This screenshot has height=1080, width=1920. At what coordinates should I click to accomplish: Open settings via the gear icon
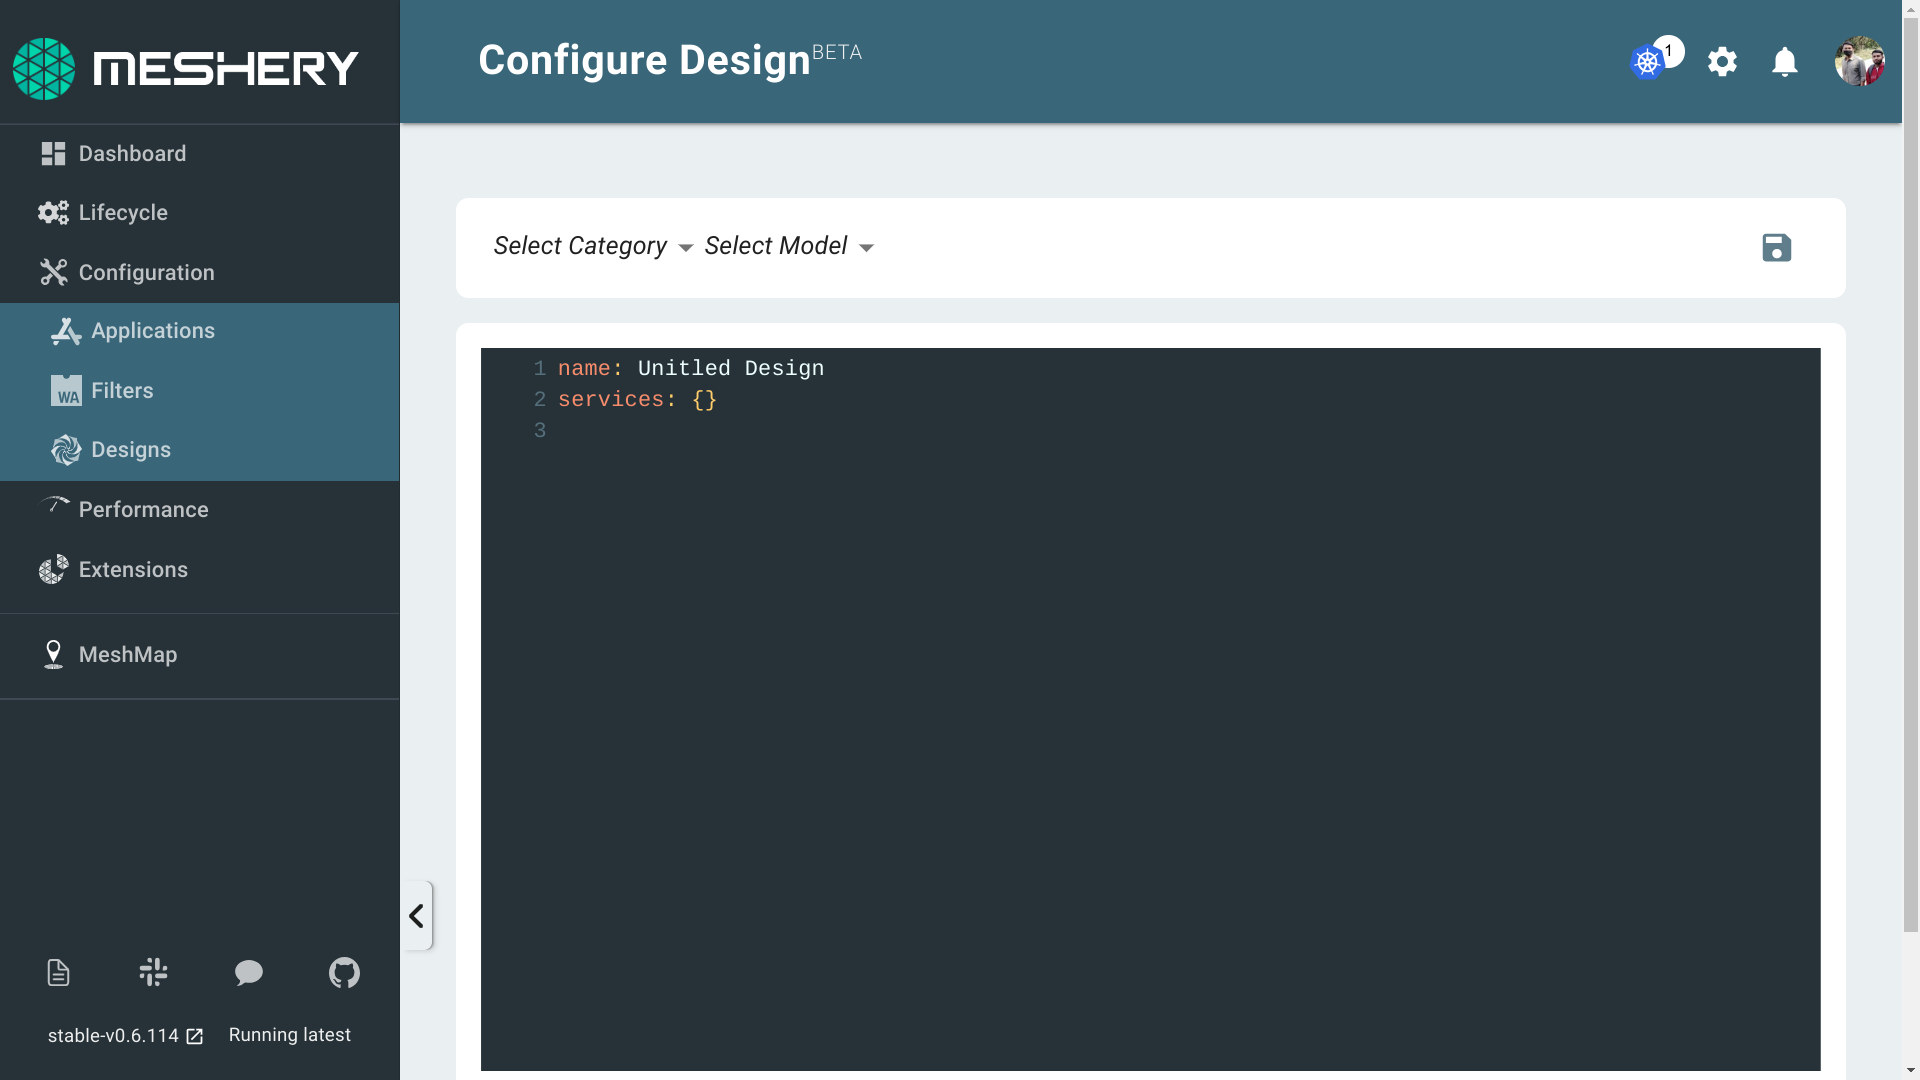tap(1722, 62)
